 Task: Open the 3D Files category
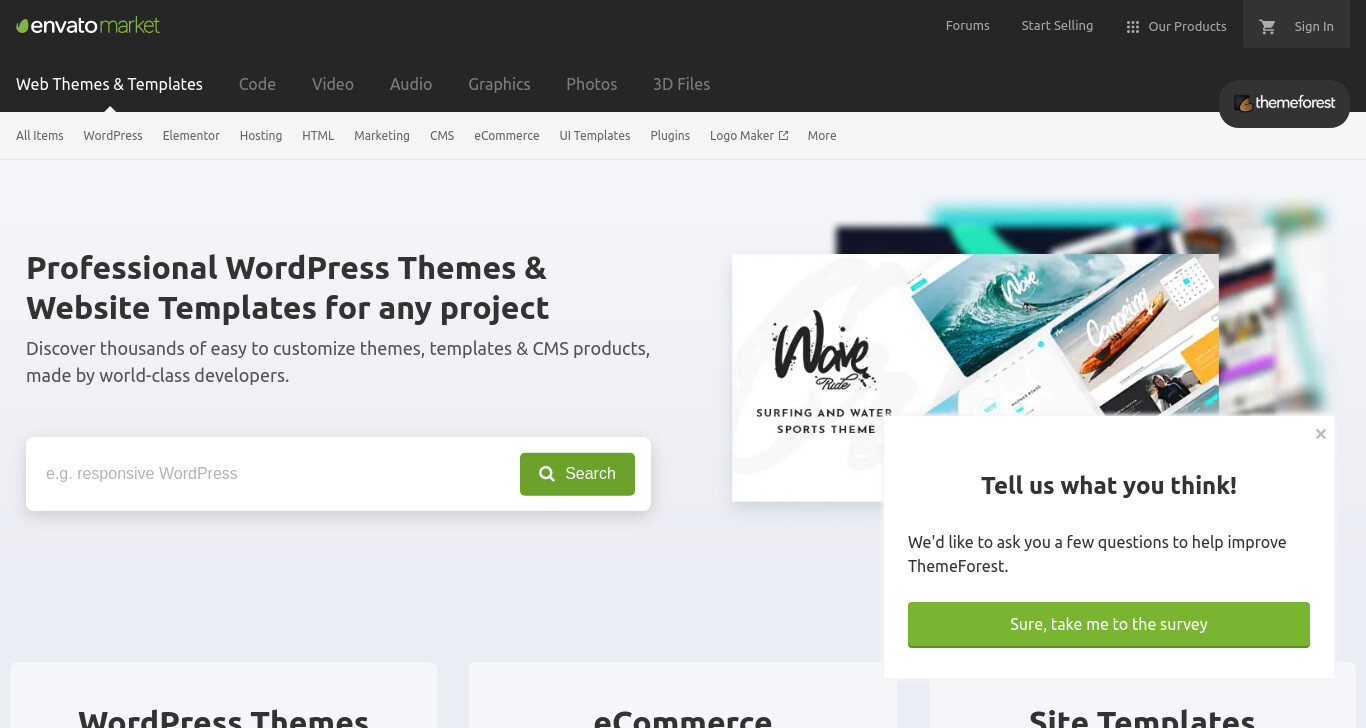[x=681, y=84]
